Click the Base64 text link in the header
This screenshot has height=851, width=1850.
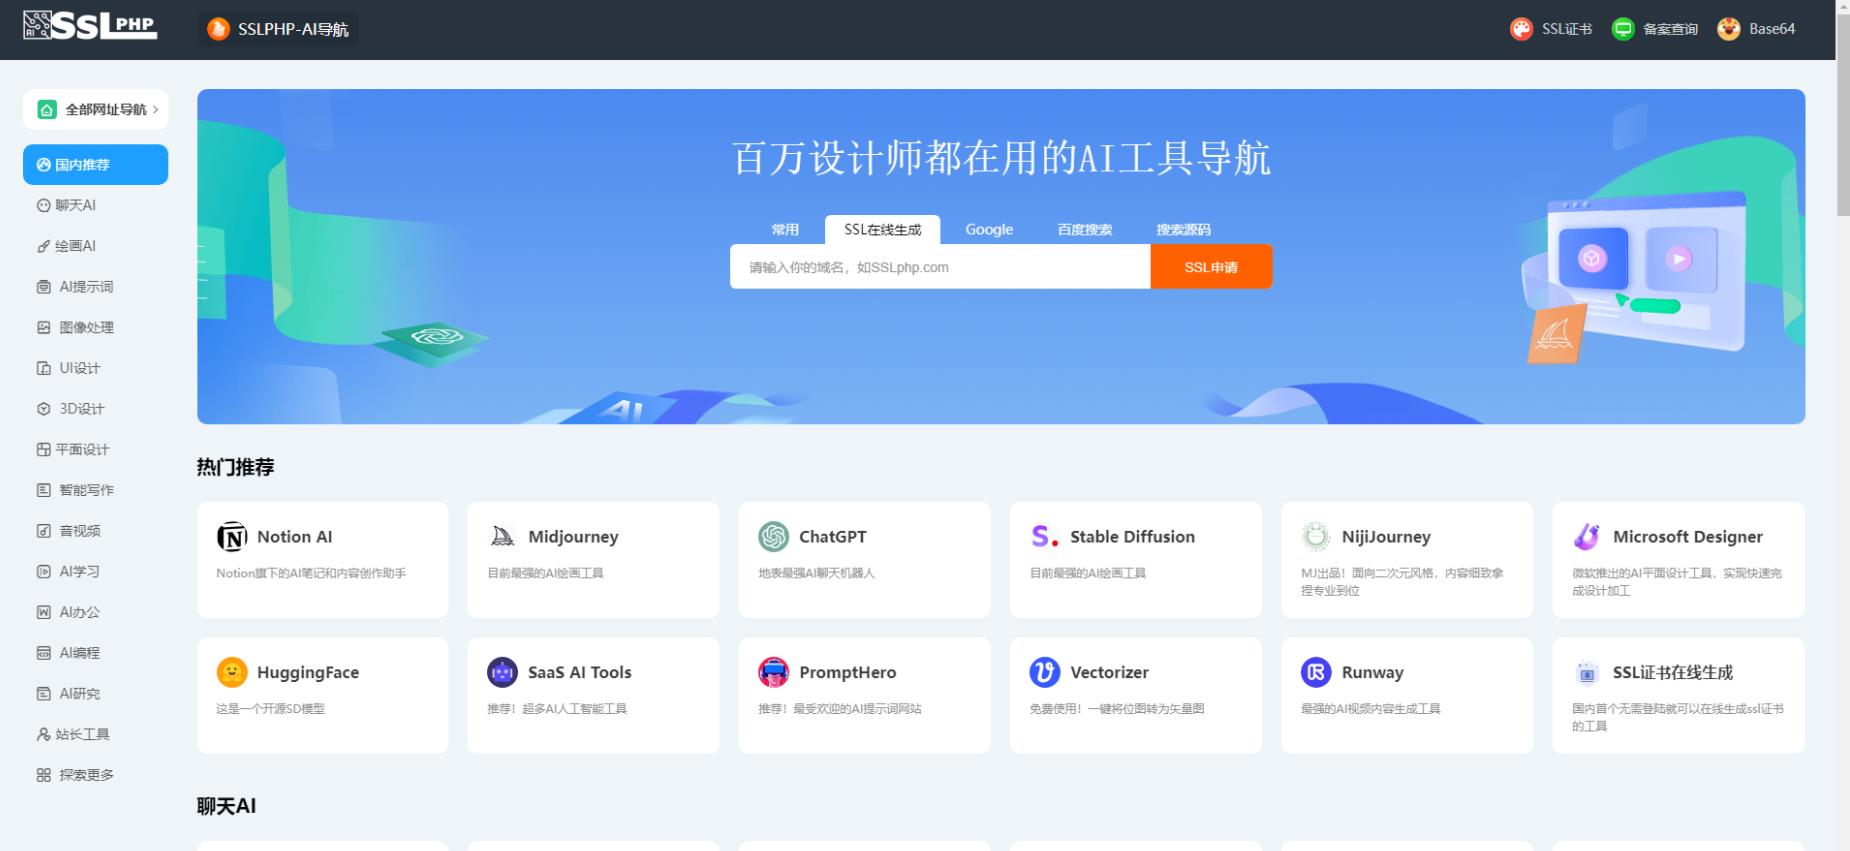(x=1771, y=29)
